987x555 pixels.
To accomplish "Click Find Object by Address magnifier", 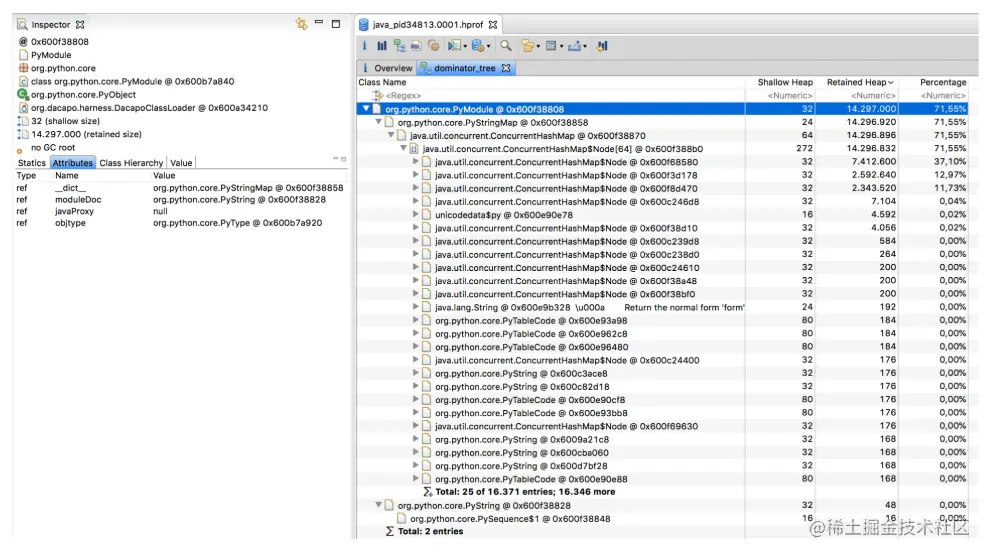I will [x=506, y=45].
